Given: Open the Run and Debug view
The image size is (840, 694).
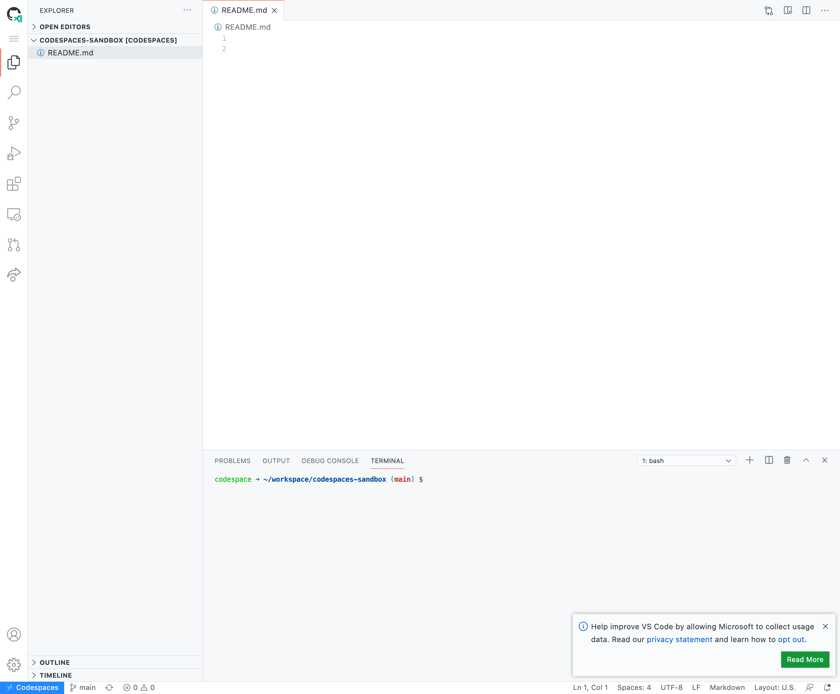Looking at the screenshot, I should pyautogui.click(x=14, y=154).
